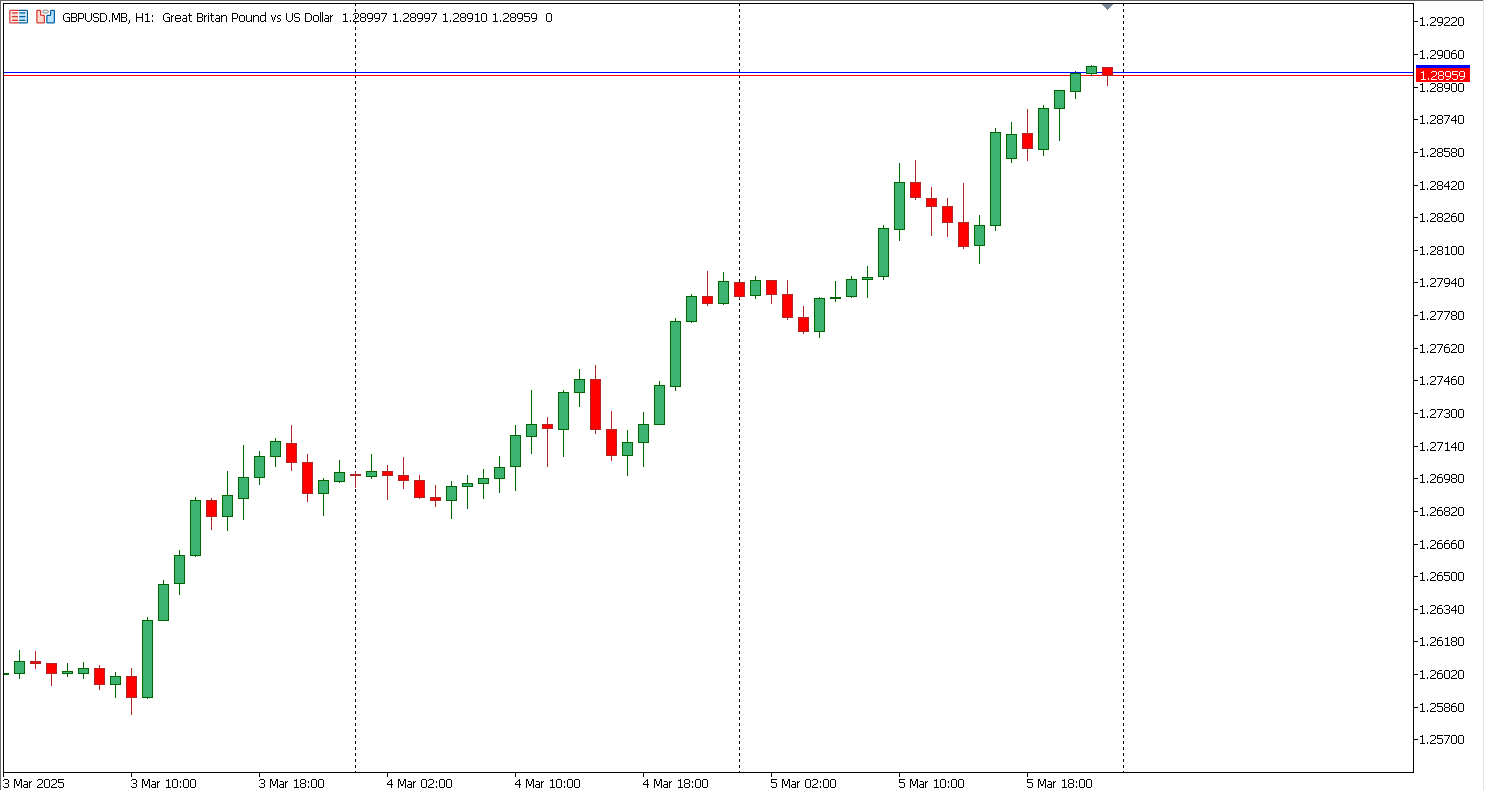Click the 1.27780 price axis label
1485x790 pixels.
1441,316
